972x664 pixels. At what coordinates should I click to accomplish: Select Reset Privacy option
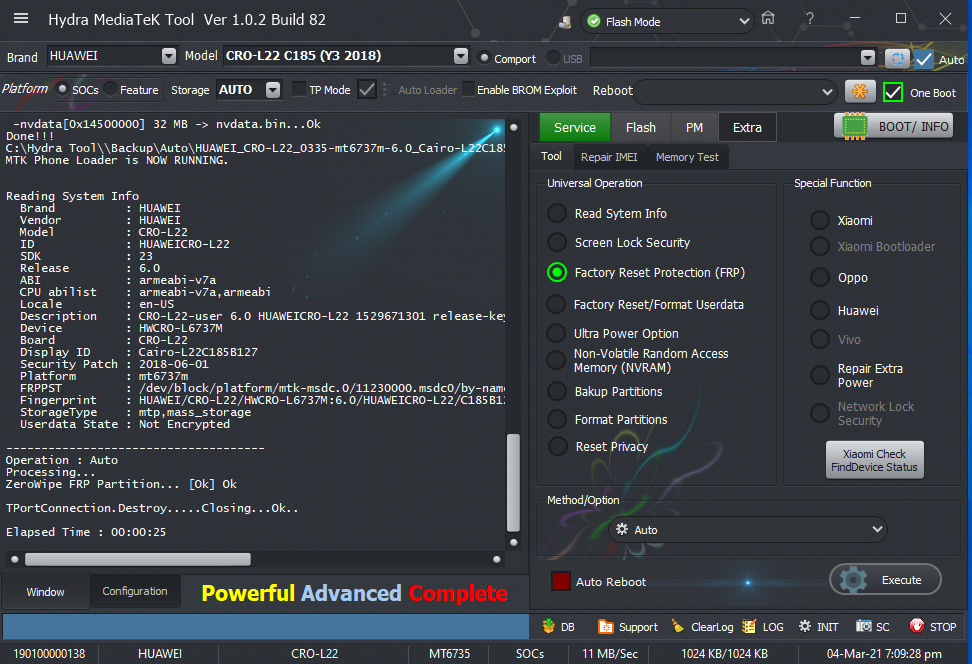click(x=557, y=446)
